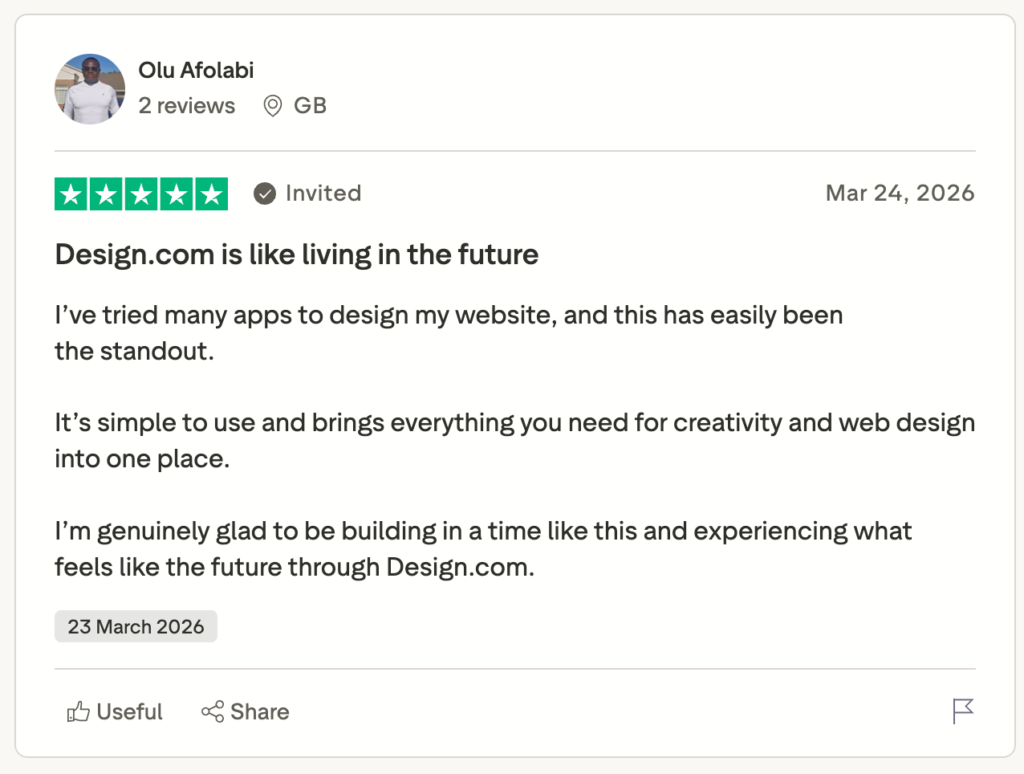
Task: Click the Useful button label
Action: pyautogui.click(x=129, y=712)
